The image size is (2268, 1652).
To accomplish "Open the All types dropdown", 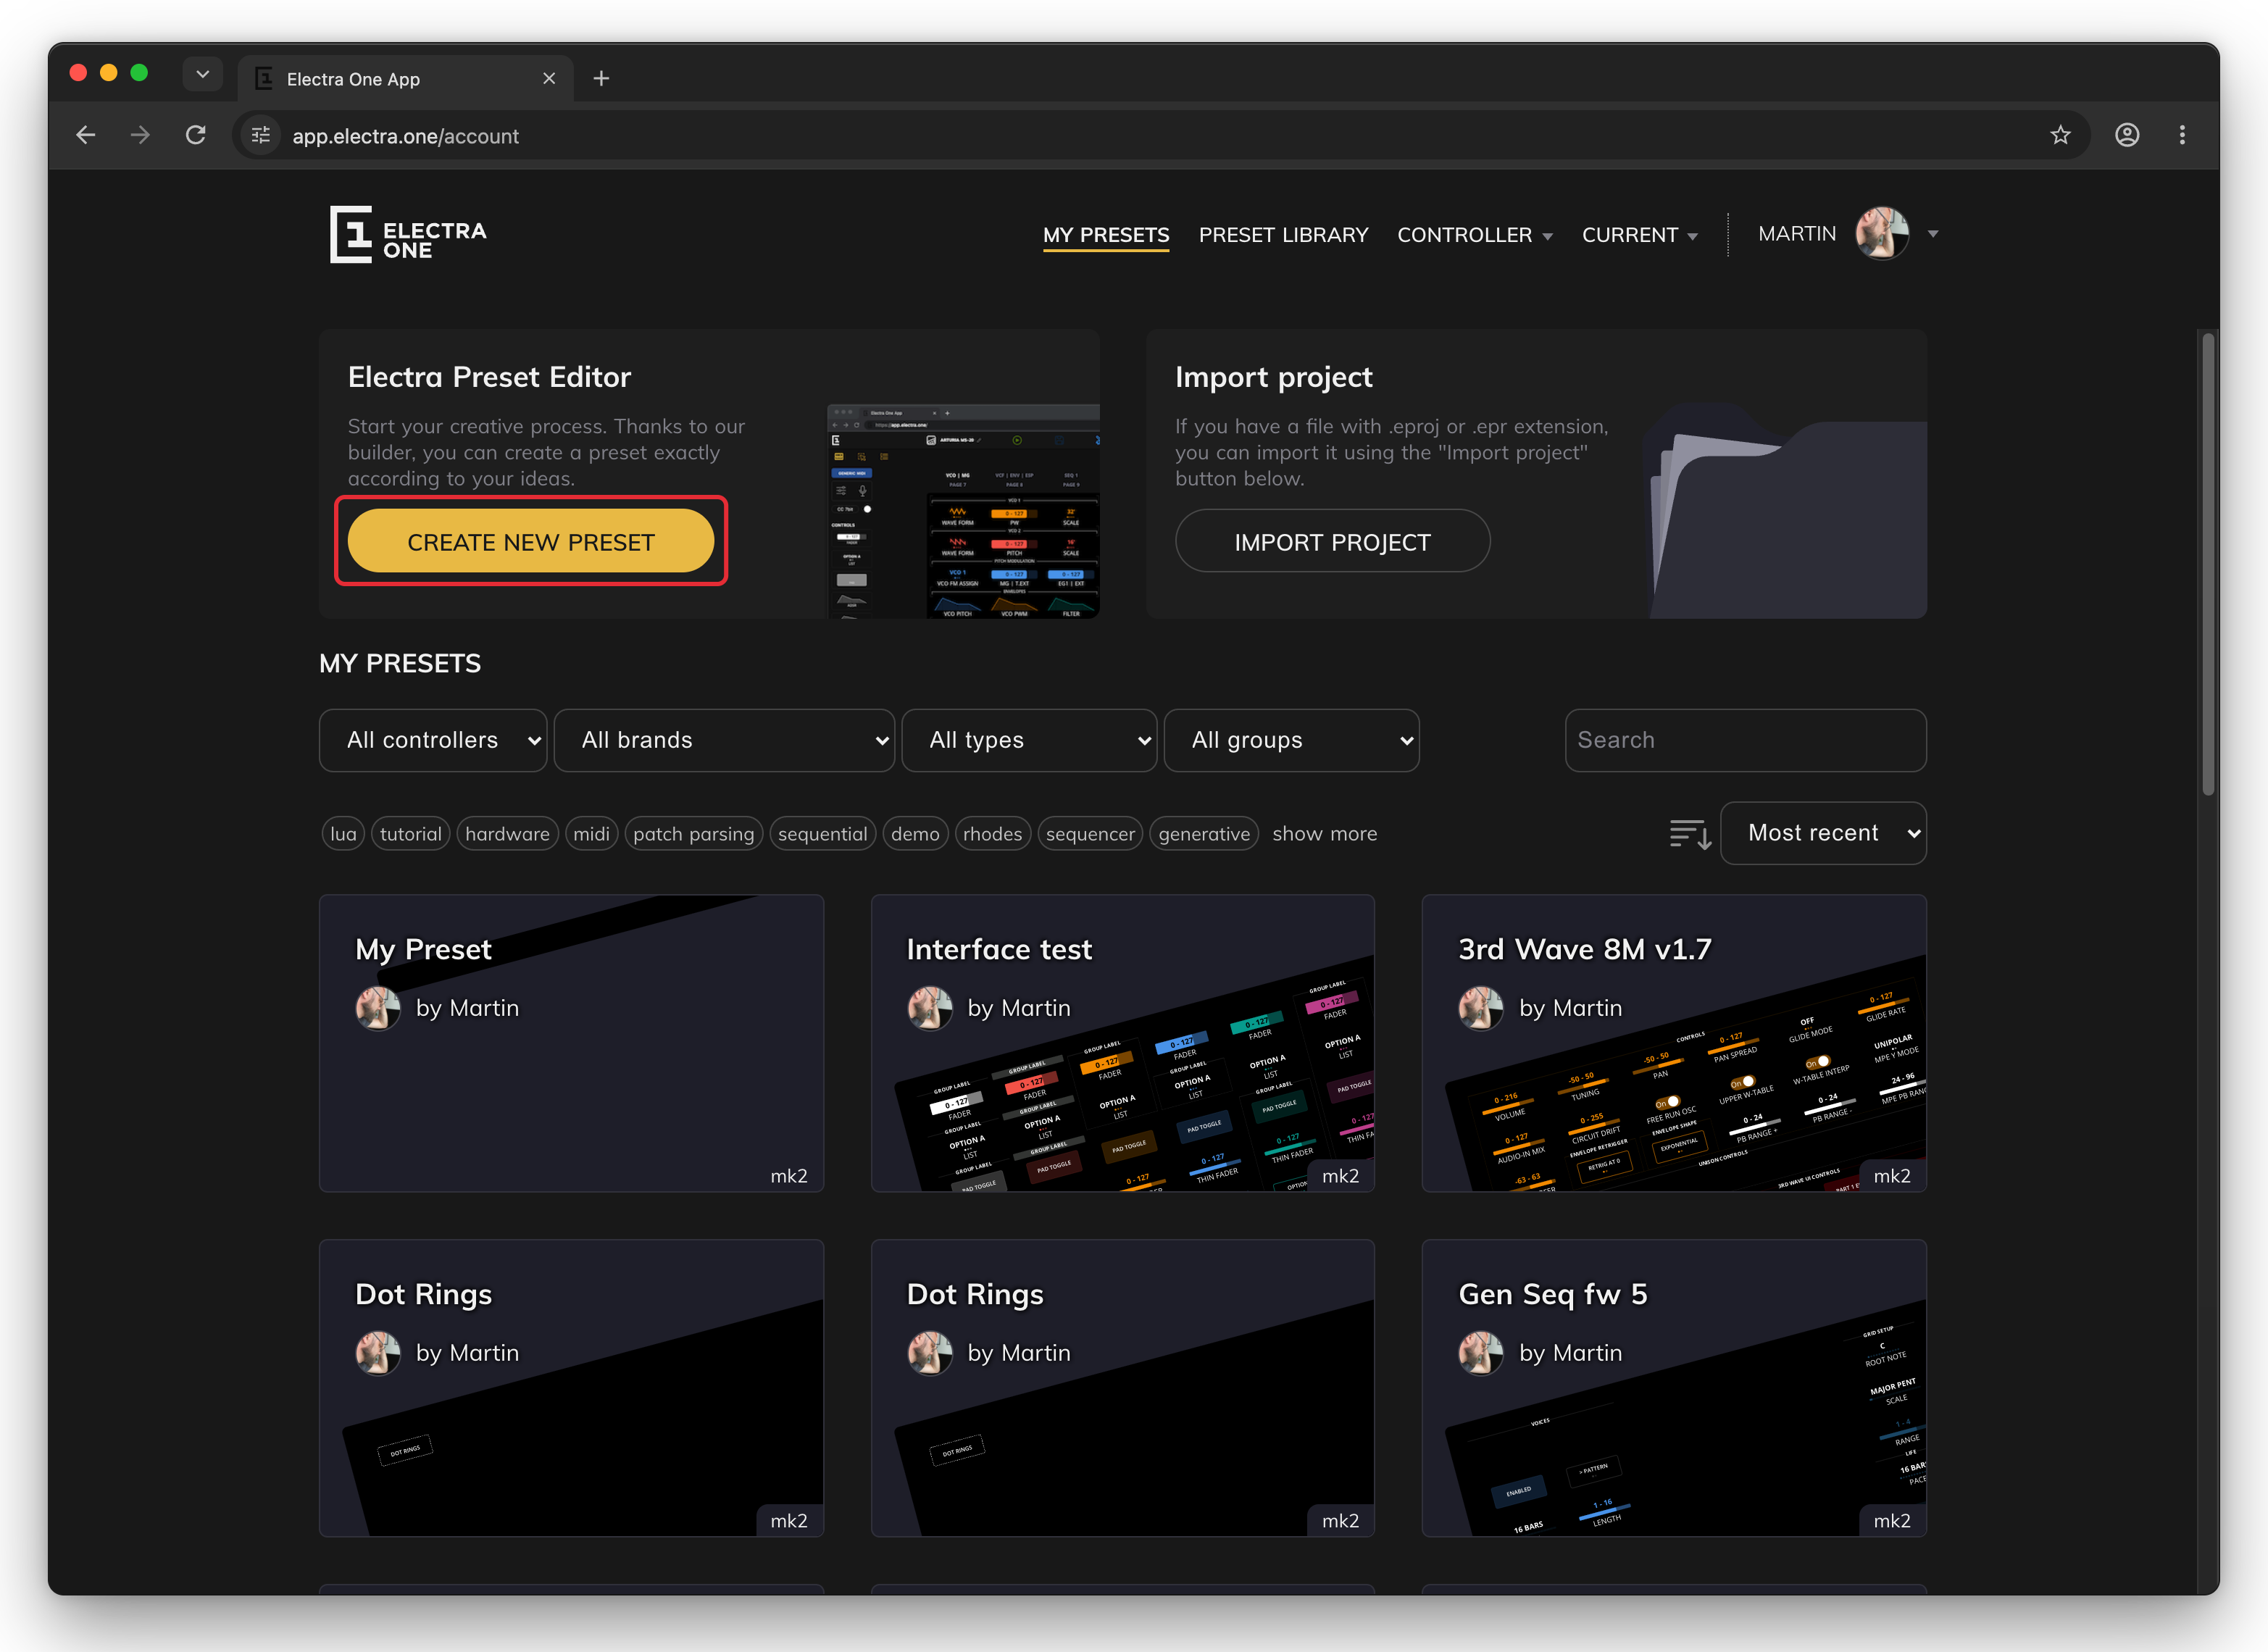I will coord(1029,740).
